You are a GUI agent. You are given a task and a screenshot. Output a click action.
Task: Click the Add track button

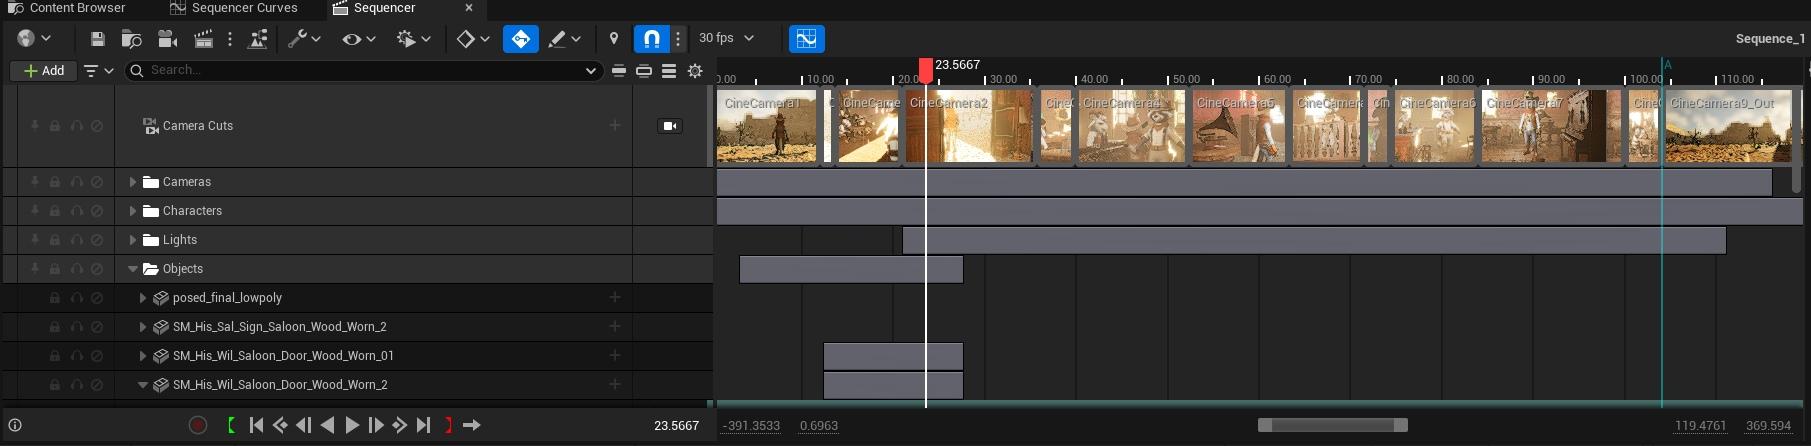click(x=44, y=71)
